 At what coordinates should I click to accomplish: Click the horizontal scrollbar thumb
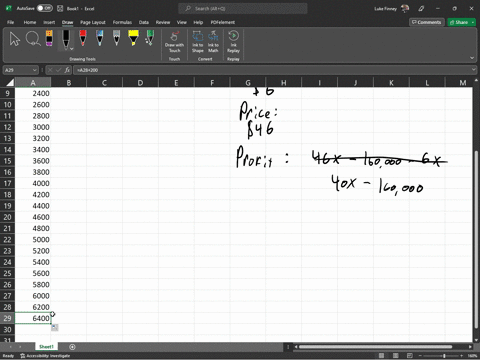click(375, 347)
